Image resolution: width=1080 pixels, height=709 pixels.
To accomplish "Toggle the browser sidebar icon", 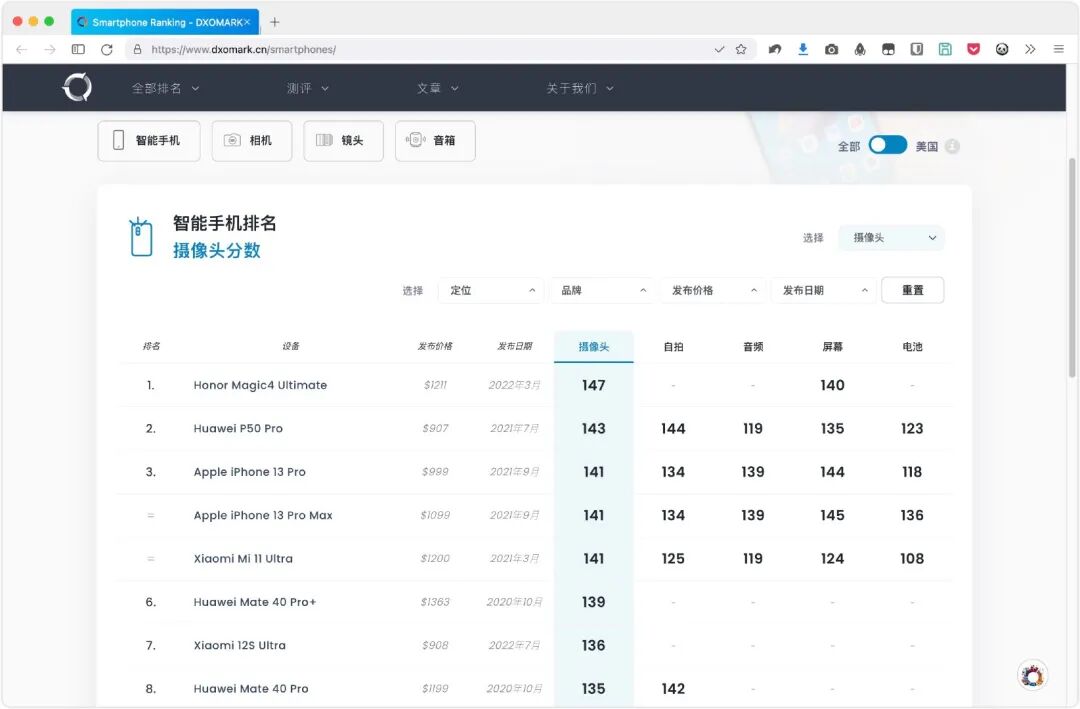I will click(79, 50).
